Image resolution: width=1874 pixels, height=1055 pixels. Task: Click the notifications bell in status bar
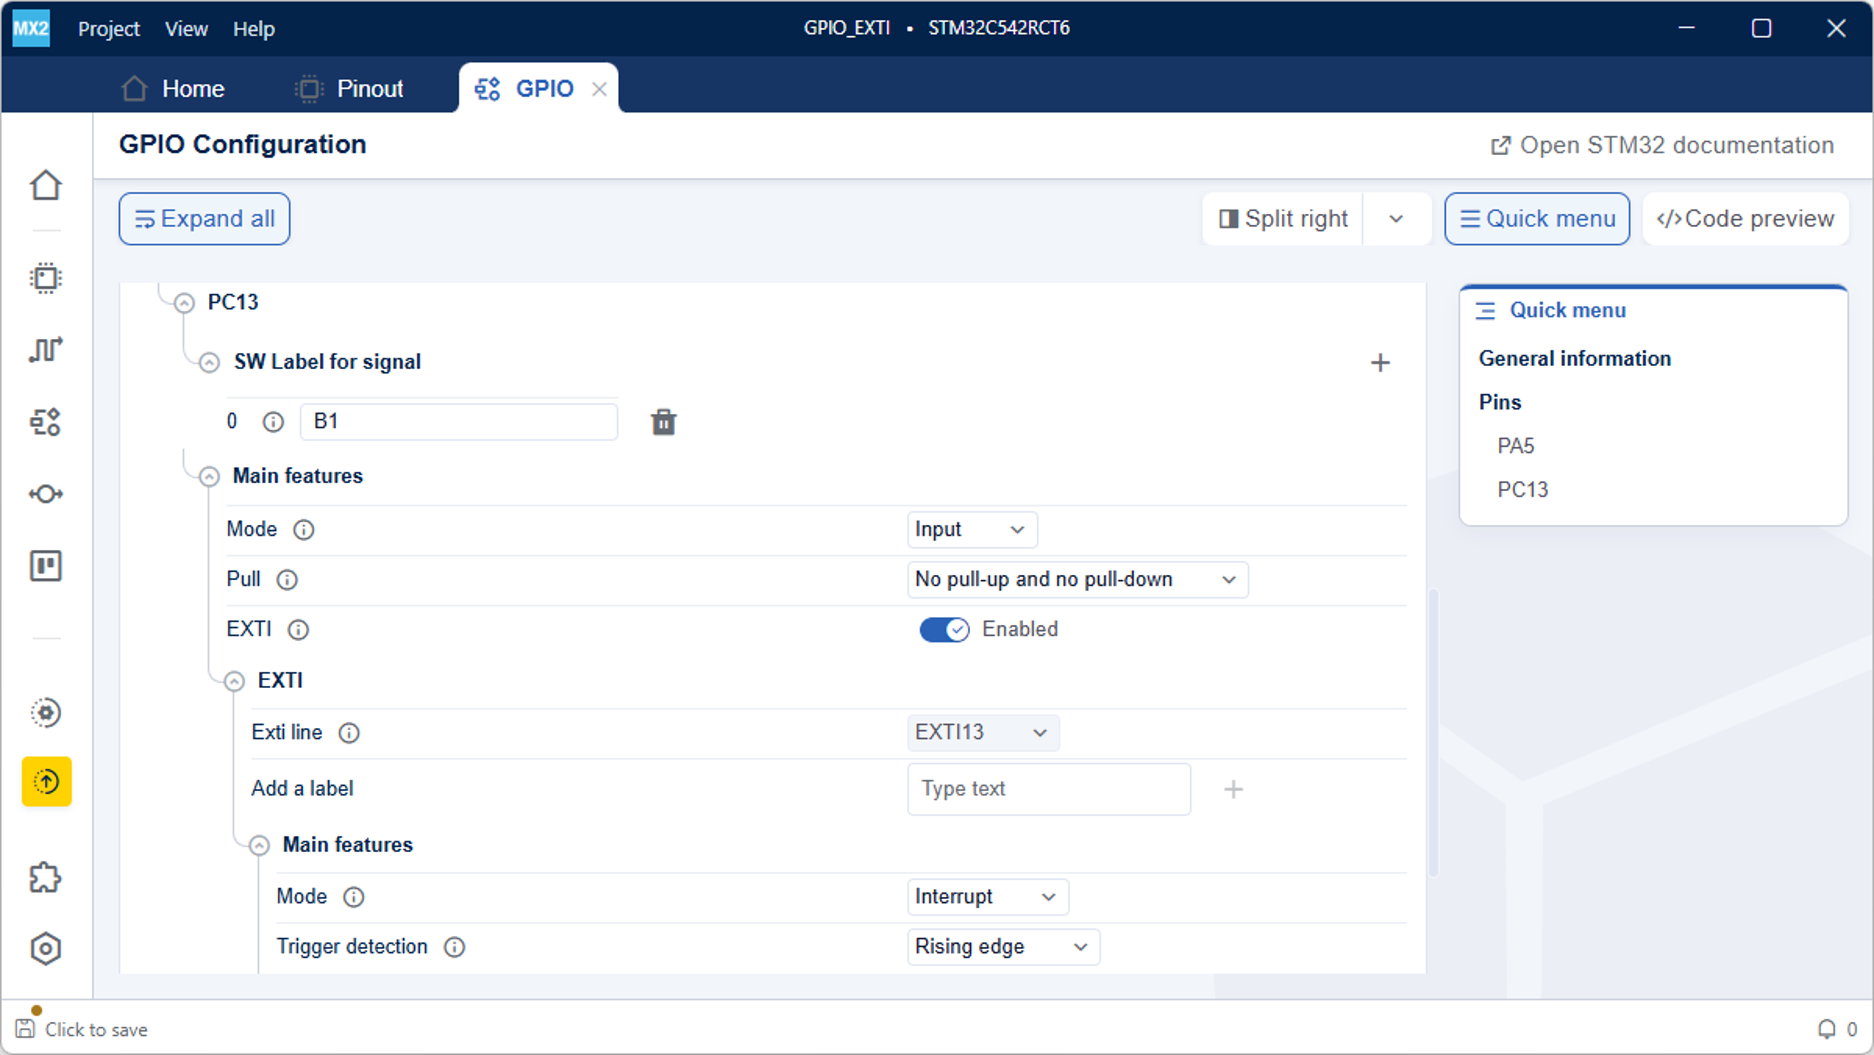click(1826, 1029)
